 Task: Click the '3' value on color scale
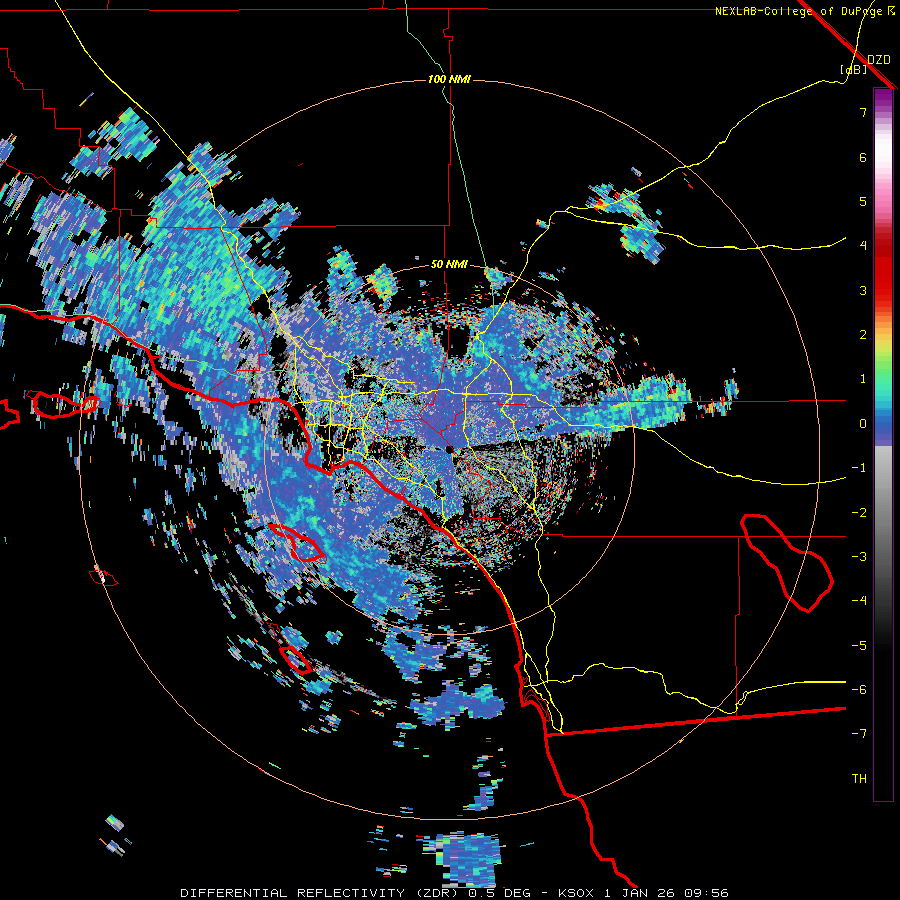coord(863,290)
